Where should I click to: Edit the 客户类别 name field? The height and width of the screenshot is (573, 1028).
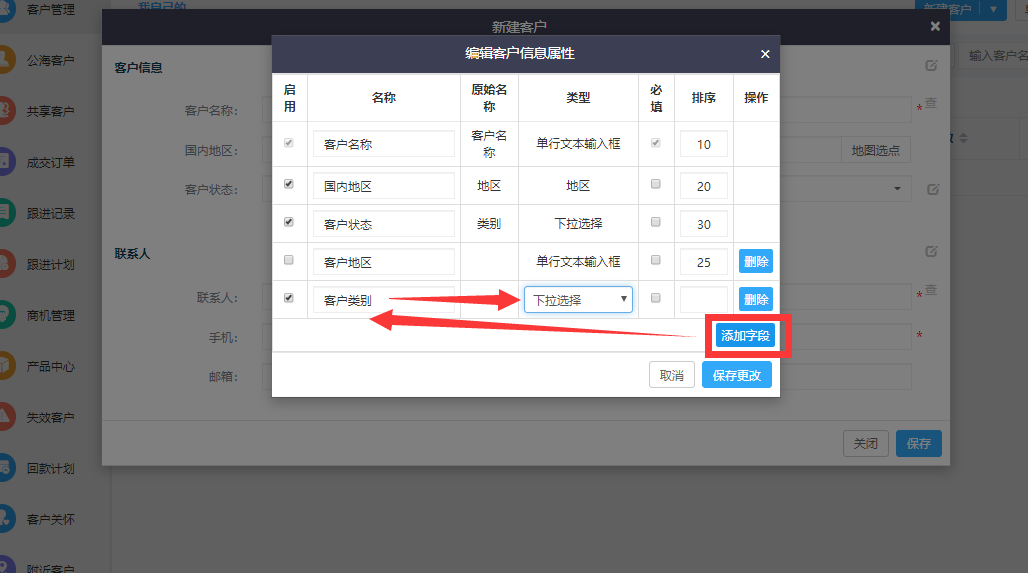pos(384,300)
